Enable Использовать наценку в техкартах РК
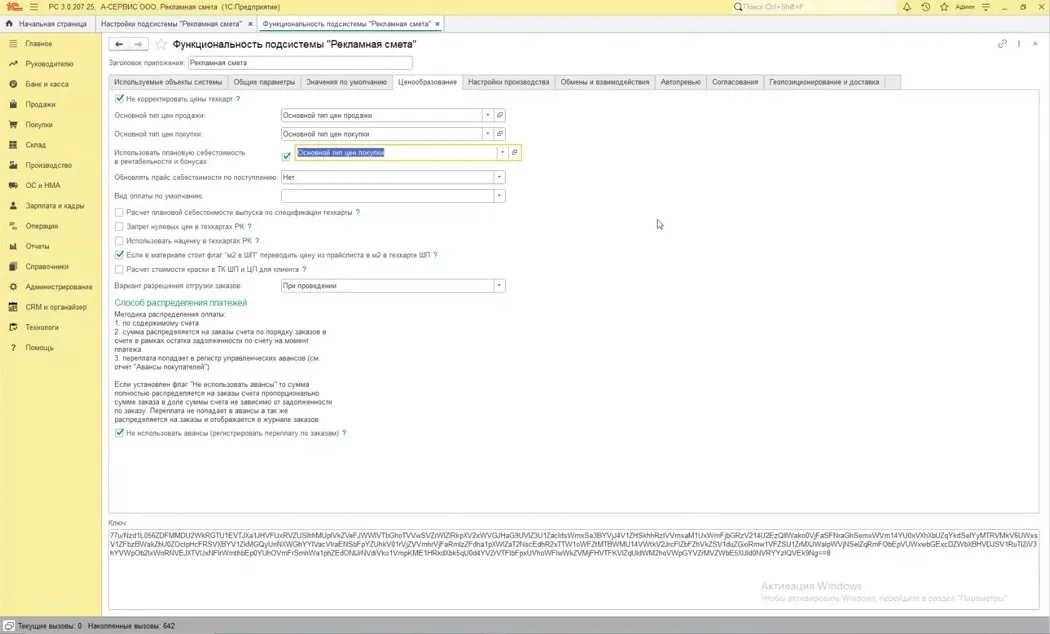The height and width of the screenshot is (634, 1050). [x=119, y=240]
